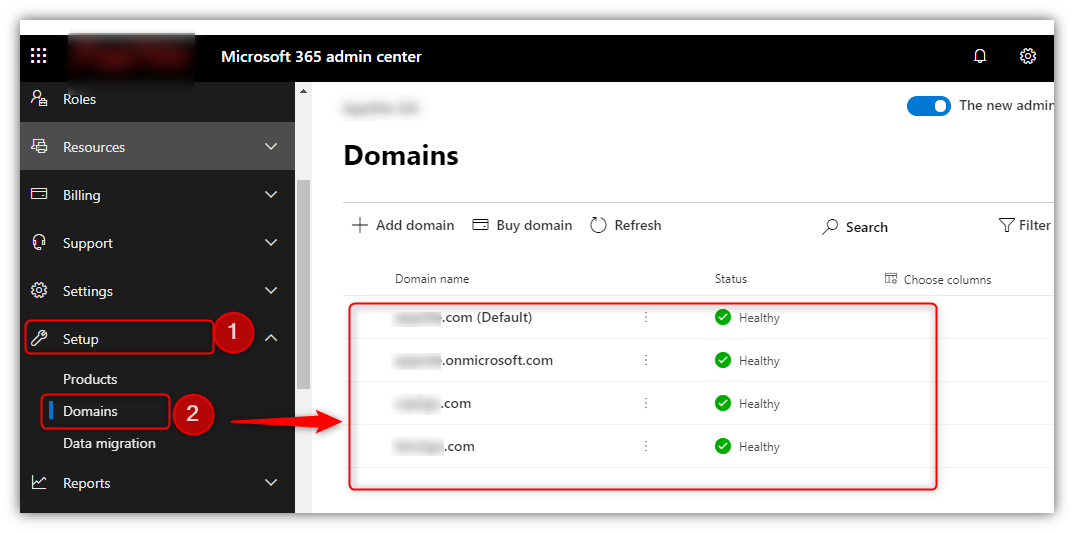Viewport: 1074px width, 533px height.
Task: Click the sidebar scroll up arrow
Action: pos(303,91)
